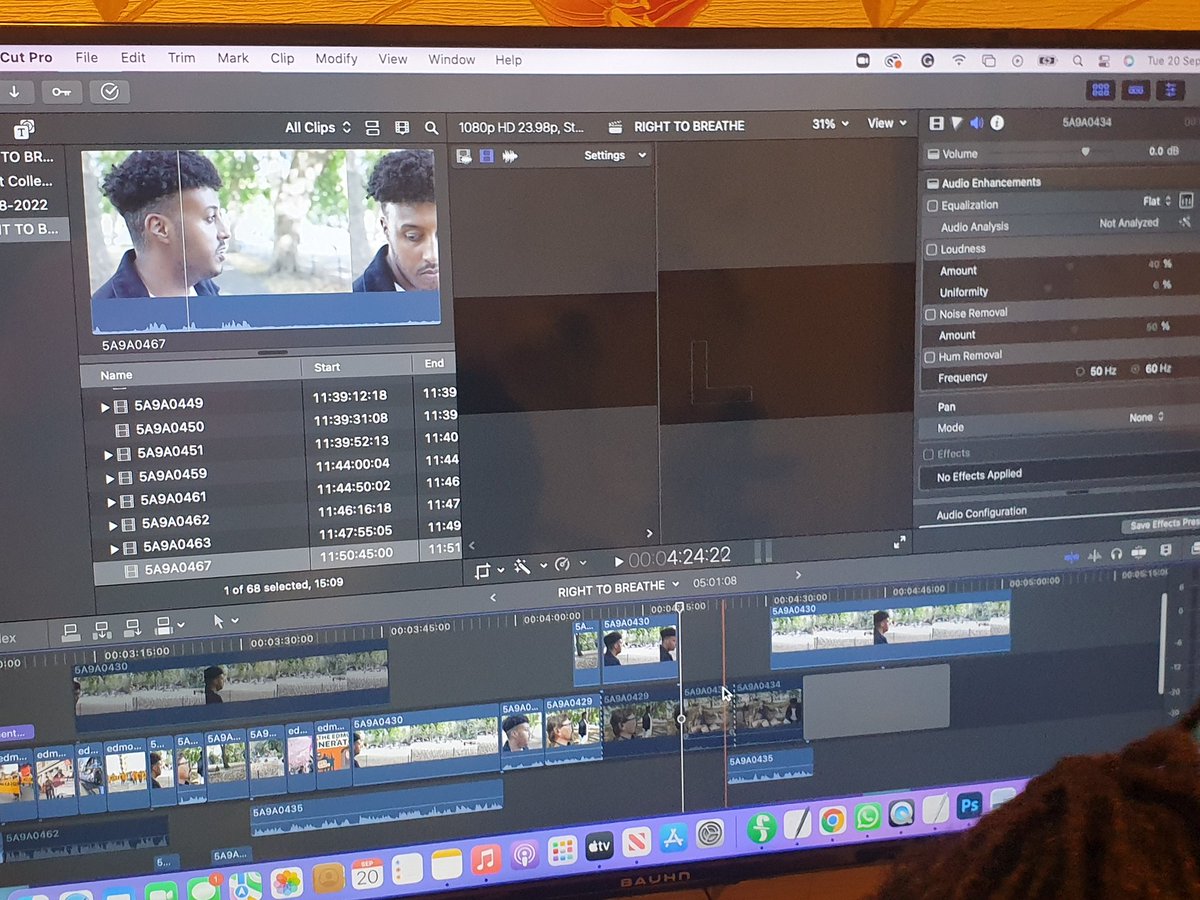
Task: Click the Save Effects Preset button
Action: [x=1163, y=524]
